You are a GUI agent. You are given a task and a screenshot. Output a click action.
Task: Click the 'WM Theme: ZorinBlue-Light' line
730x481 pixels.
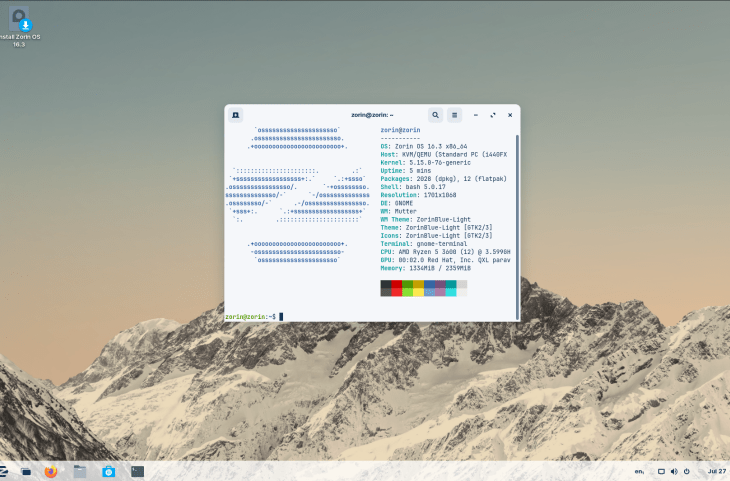(426, 219)
